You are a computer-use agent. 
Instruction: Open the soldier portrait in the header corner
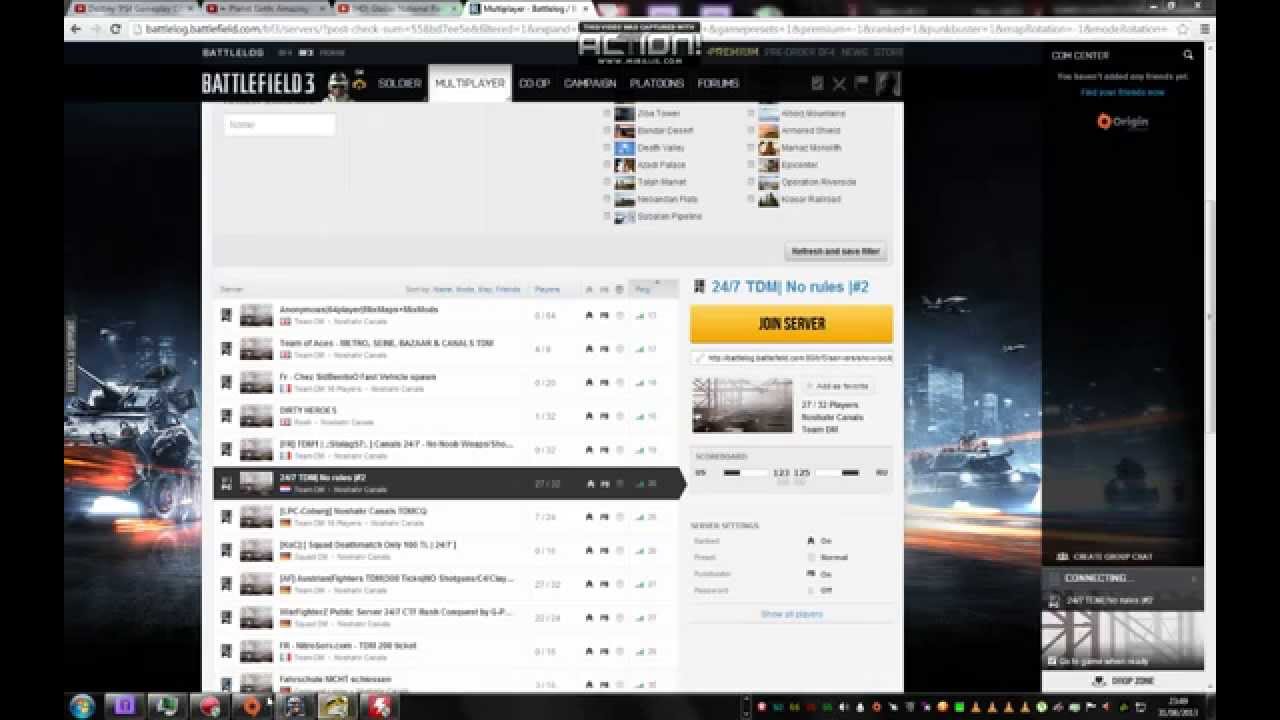[888, 83]
